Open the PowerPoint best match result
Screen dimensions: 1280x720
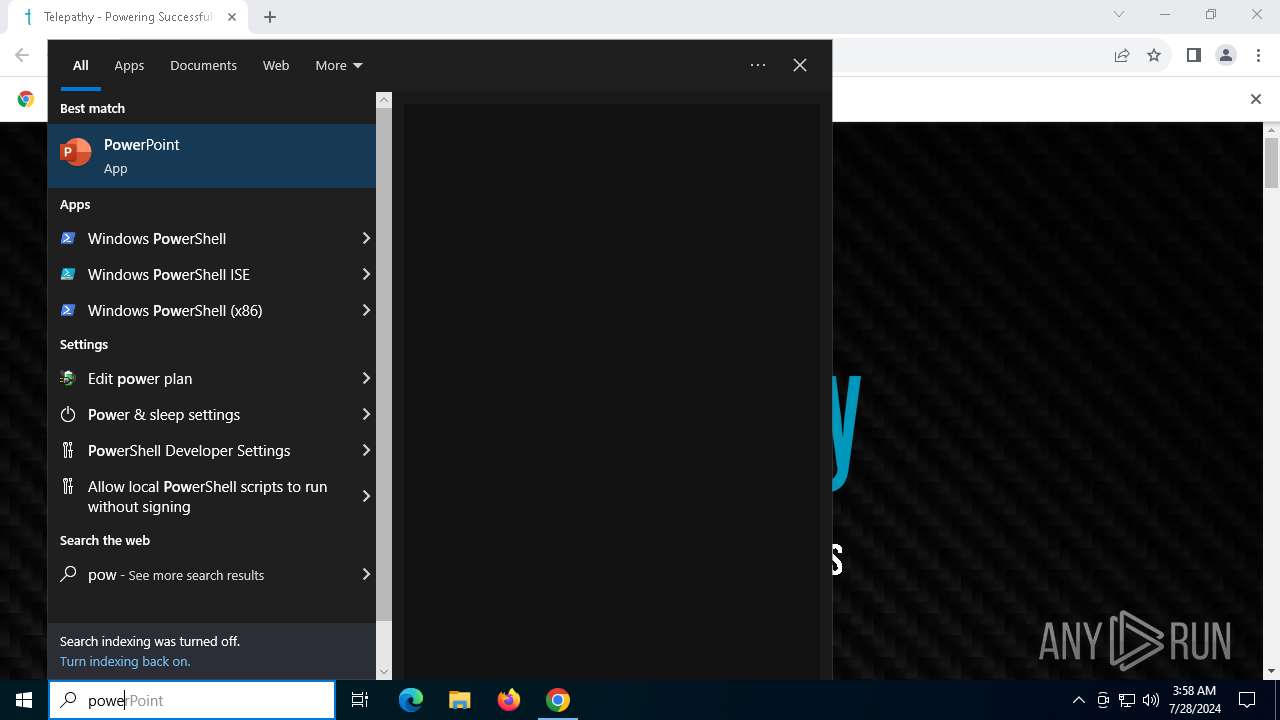[x=211, y=156]
